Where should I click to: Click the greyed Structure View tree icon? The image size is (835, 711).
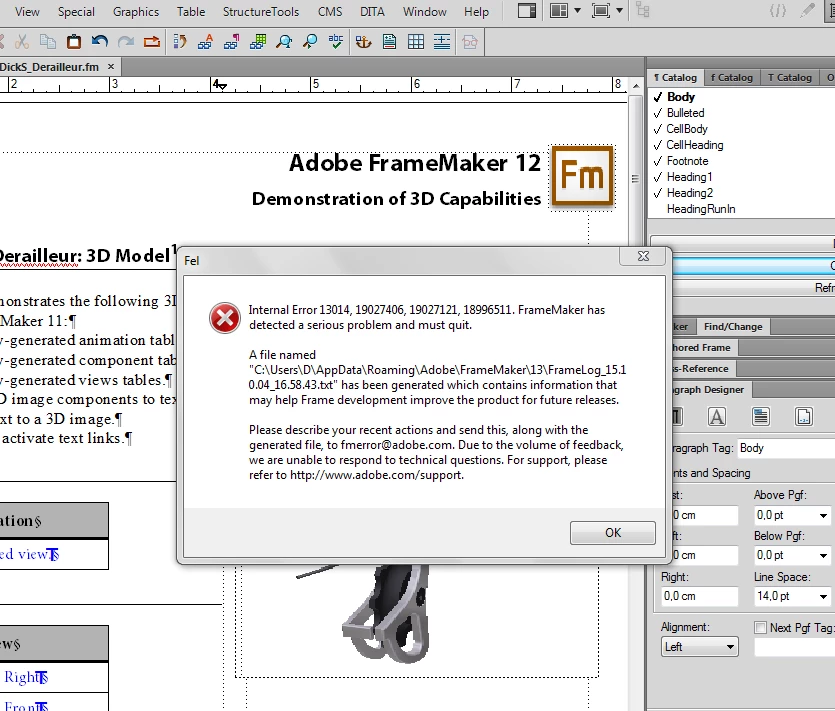point(643,11)
